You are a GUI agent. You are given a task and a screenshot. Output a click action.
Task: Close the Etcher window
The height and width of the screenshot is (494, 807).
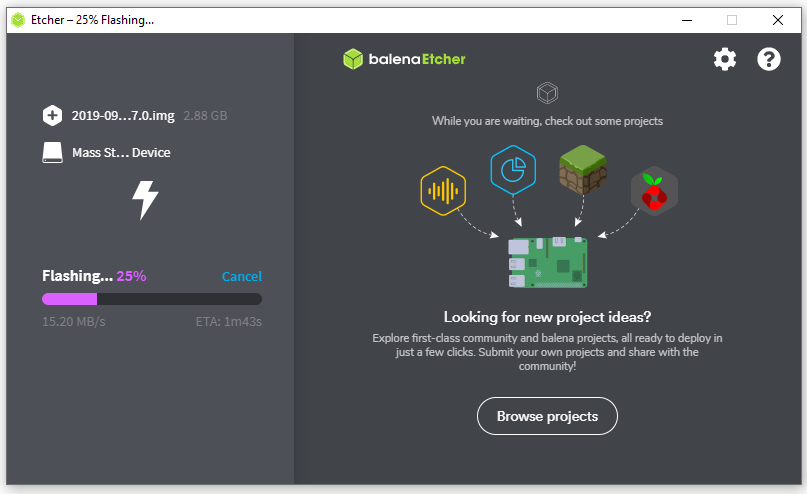(x=778, y=20)
